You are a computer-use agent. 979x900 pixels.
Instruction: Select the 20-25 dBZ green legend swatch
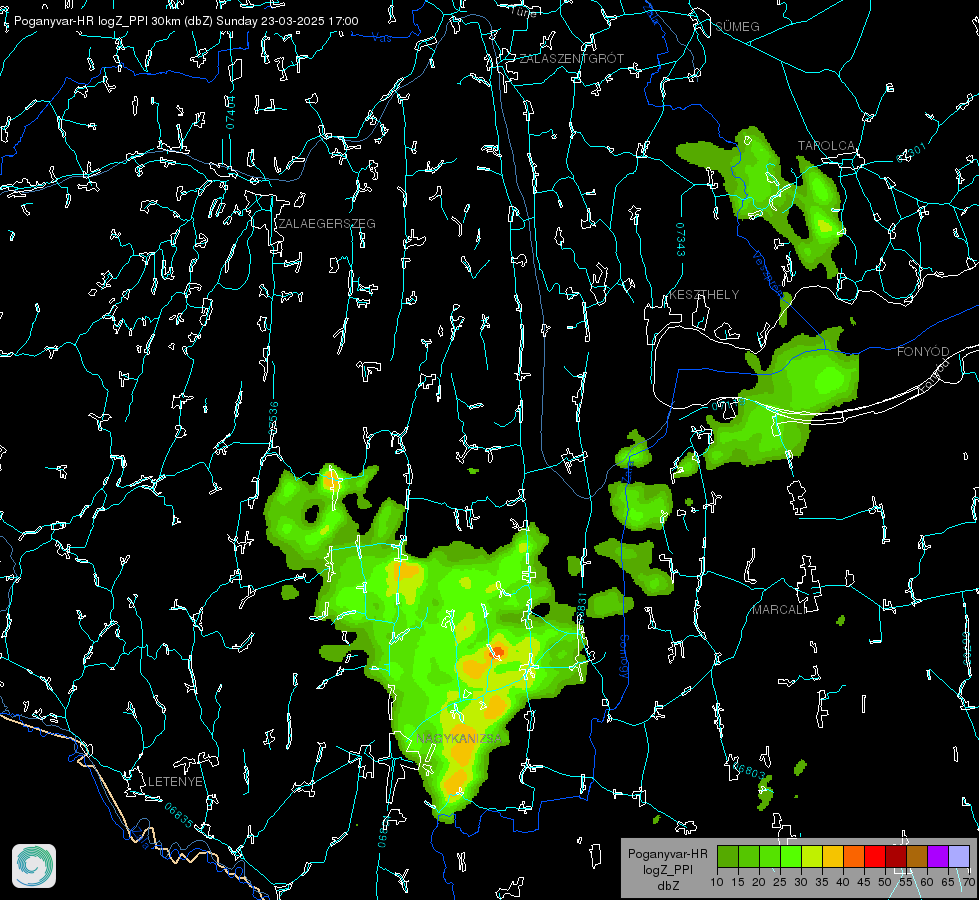(770, 856)
